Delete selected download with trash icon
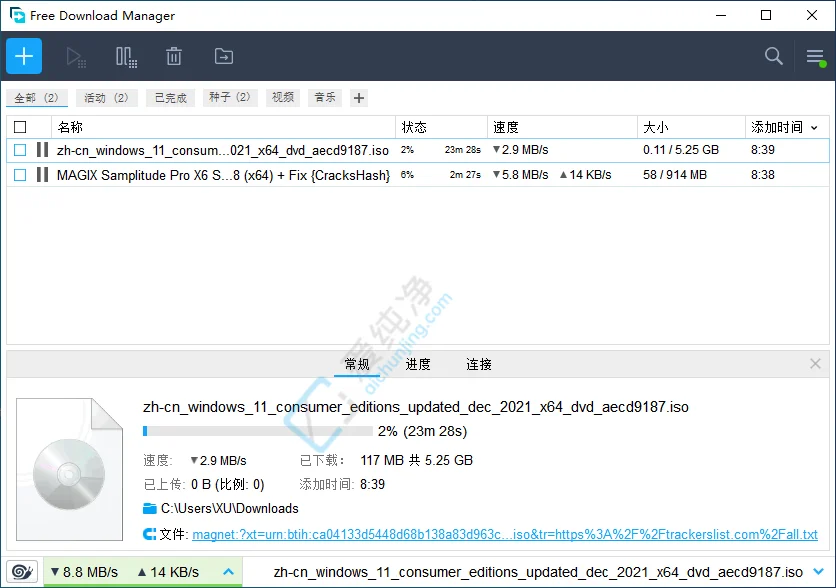This screenshot has height=588, width=836. pyautogui.click(x=174, y=56)
